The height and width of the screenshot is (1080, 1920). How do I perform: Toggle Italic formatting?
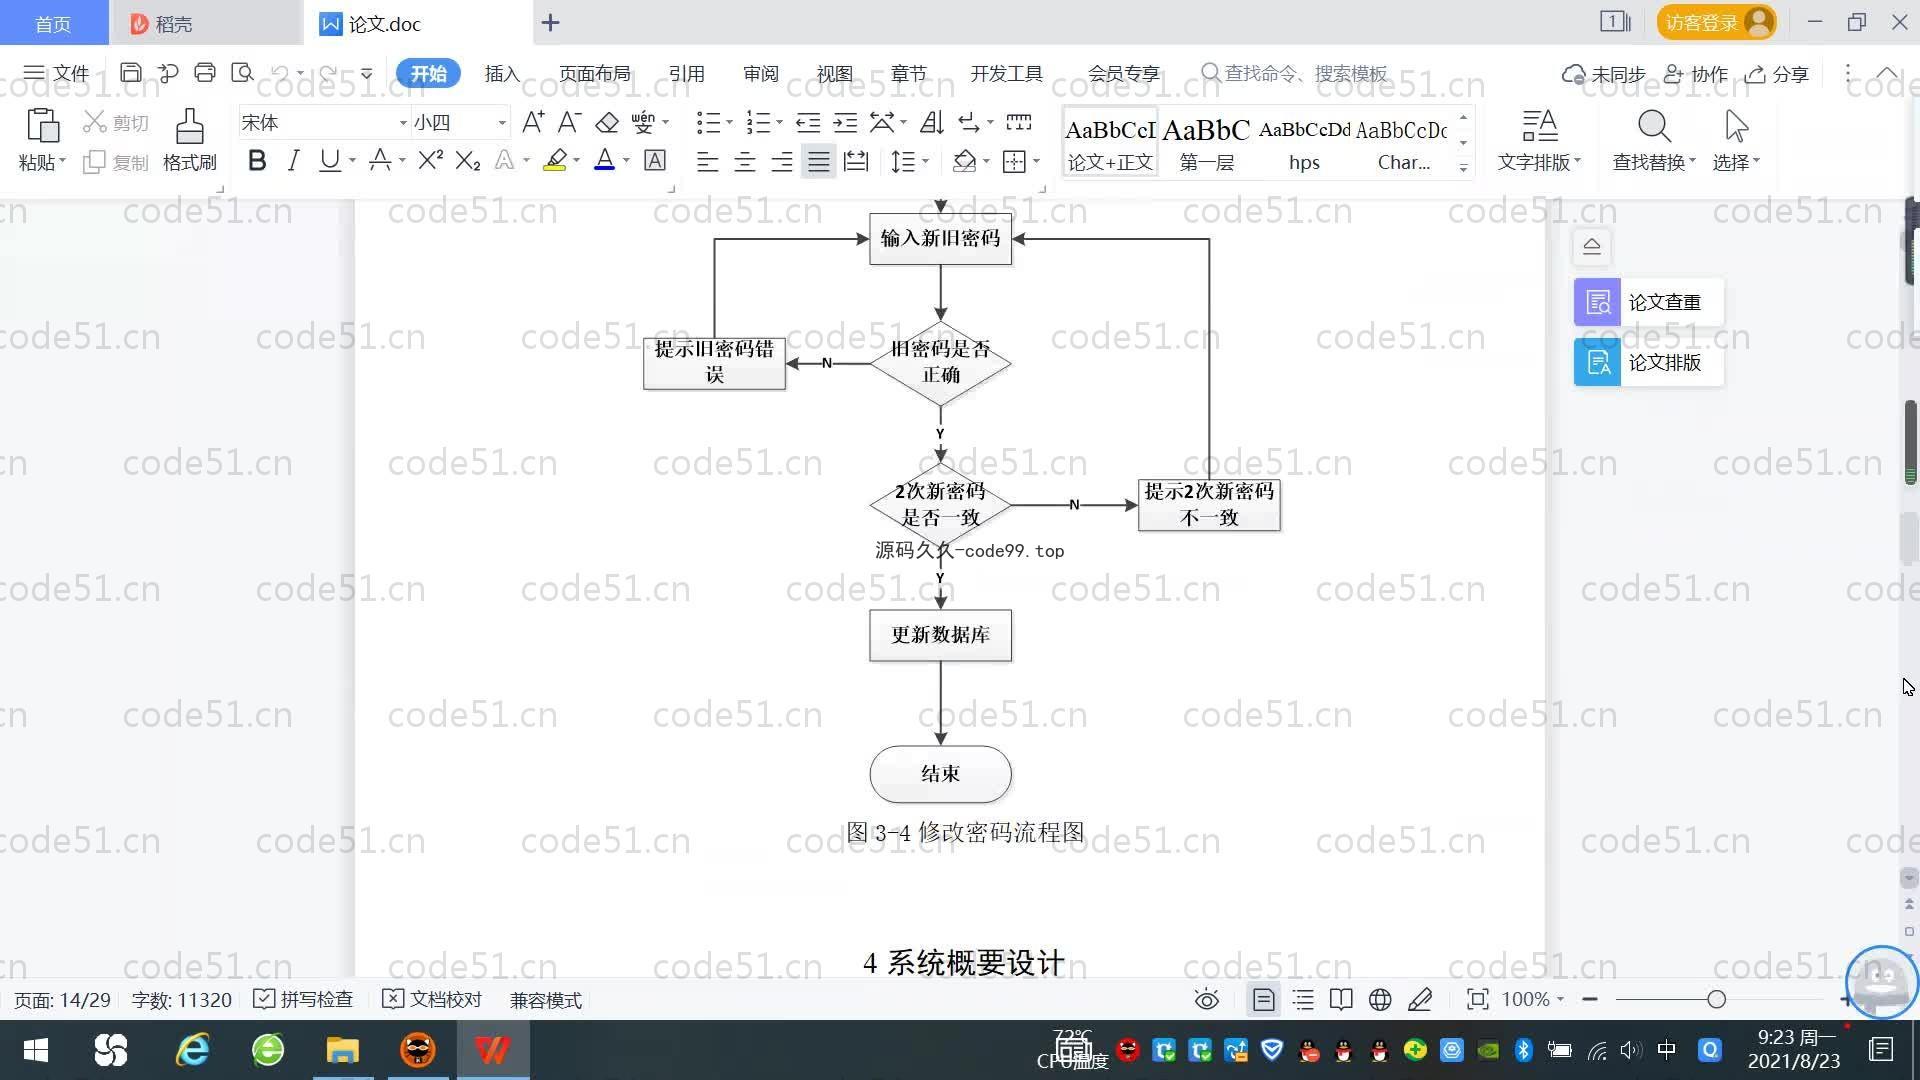tap(293, 160)
